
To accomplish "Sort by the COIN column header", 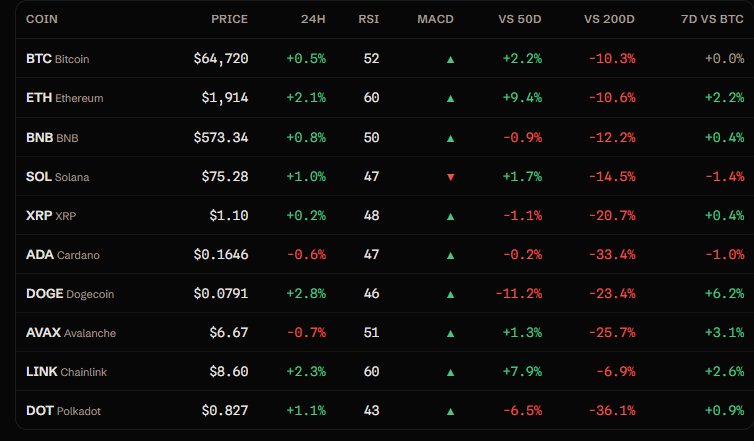I will click(42, 19).
